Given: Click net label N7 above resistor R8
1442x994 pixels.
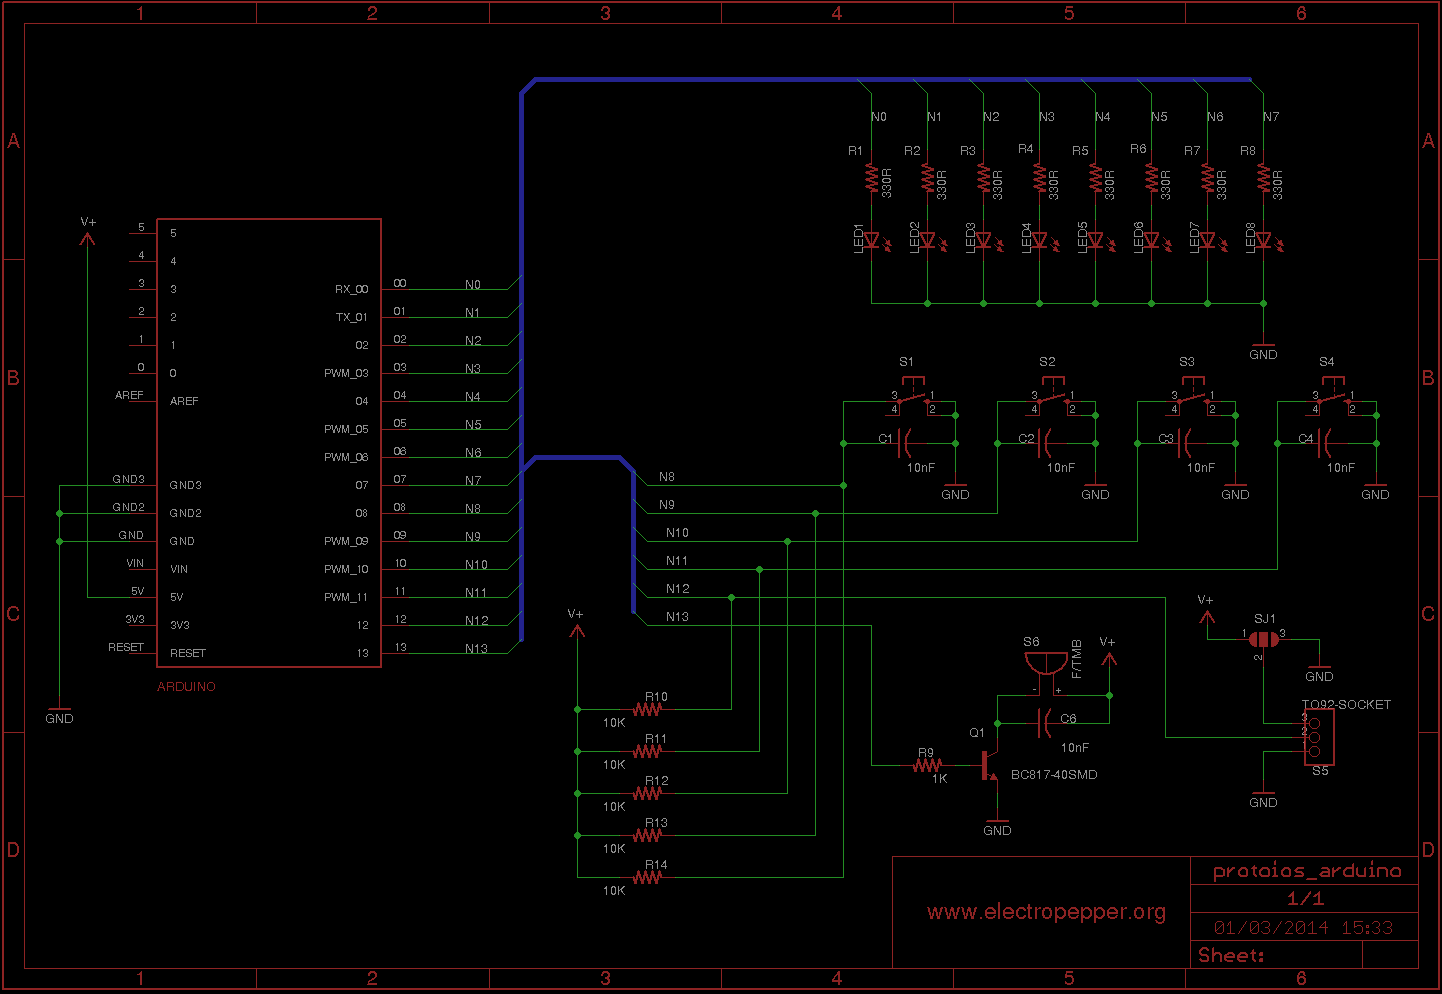Looking at the screenshot, I should coord(1270,117).
